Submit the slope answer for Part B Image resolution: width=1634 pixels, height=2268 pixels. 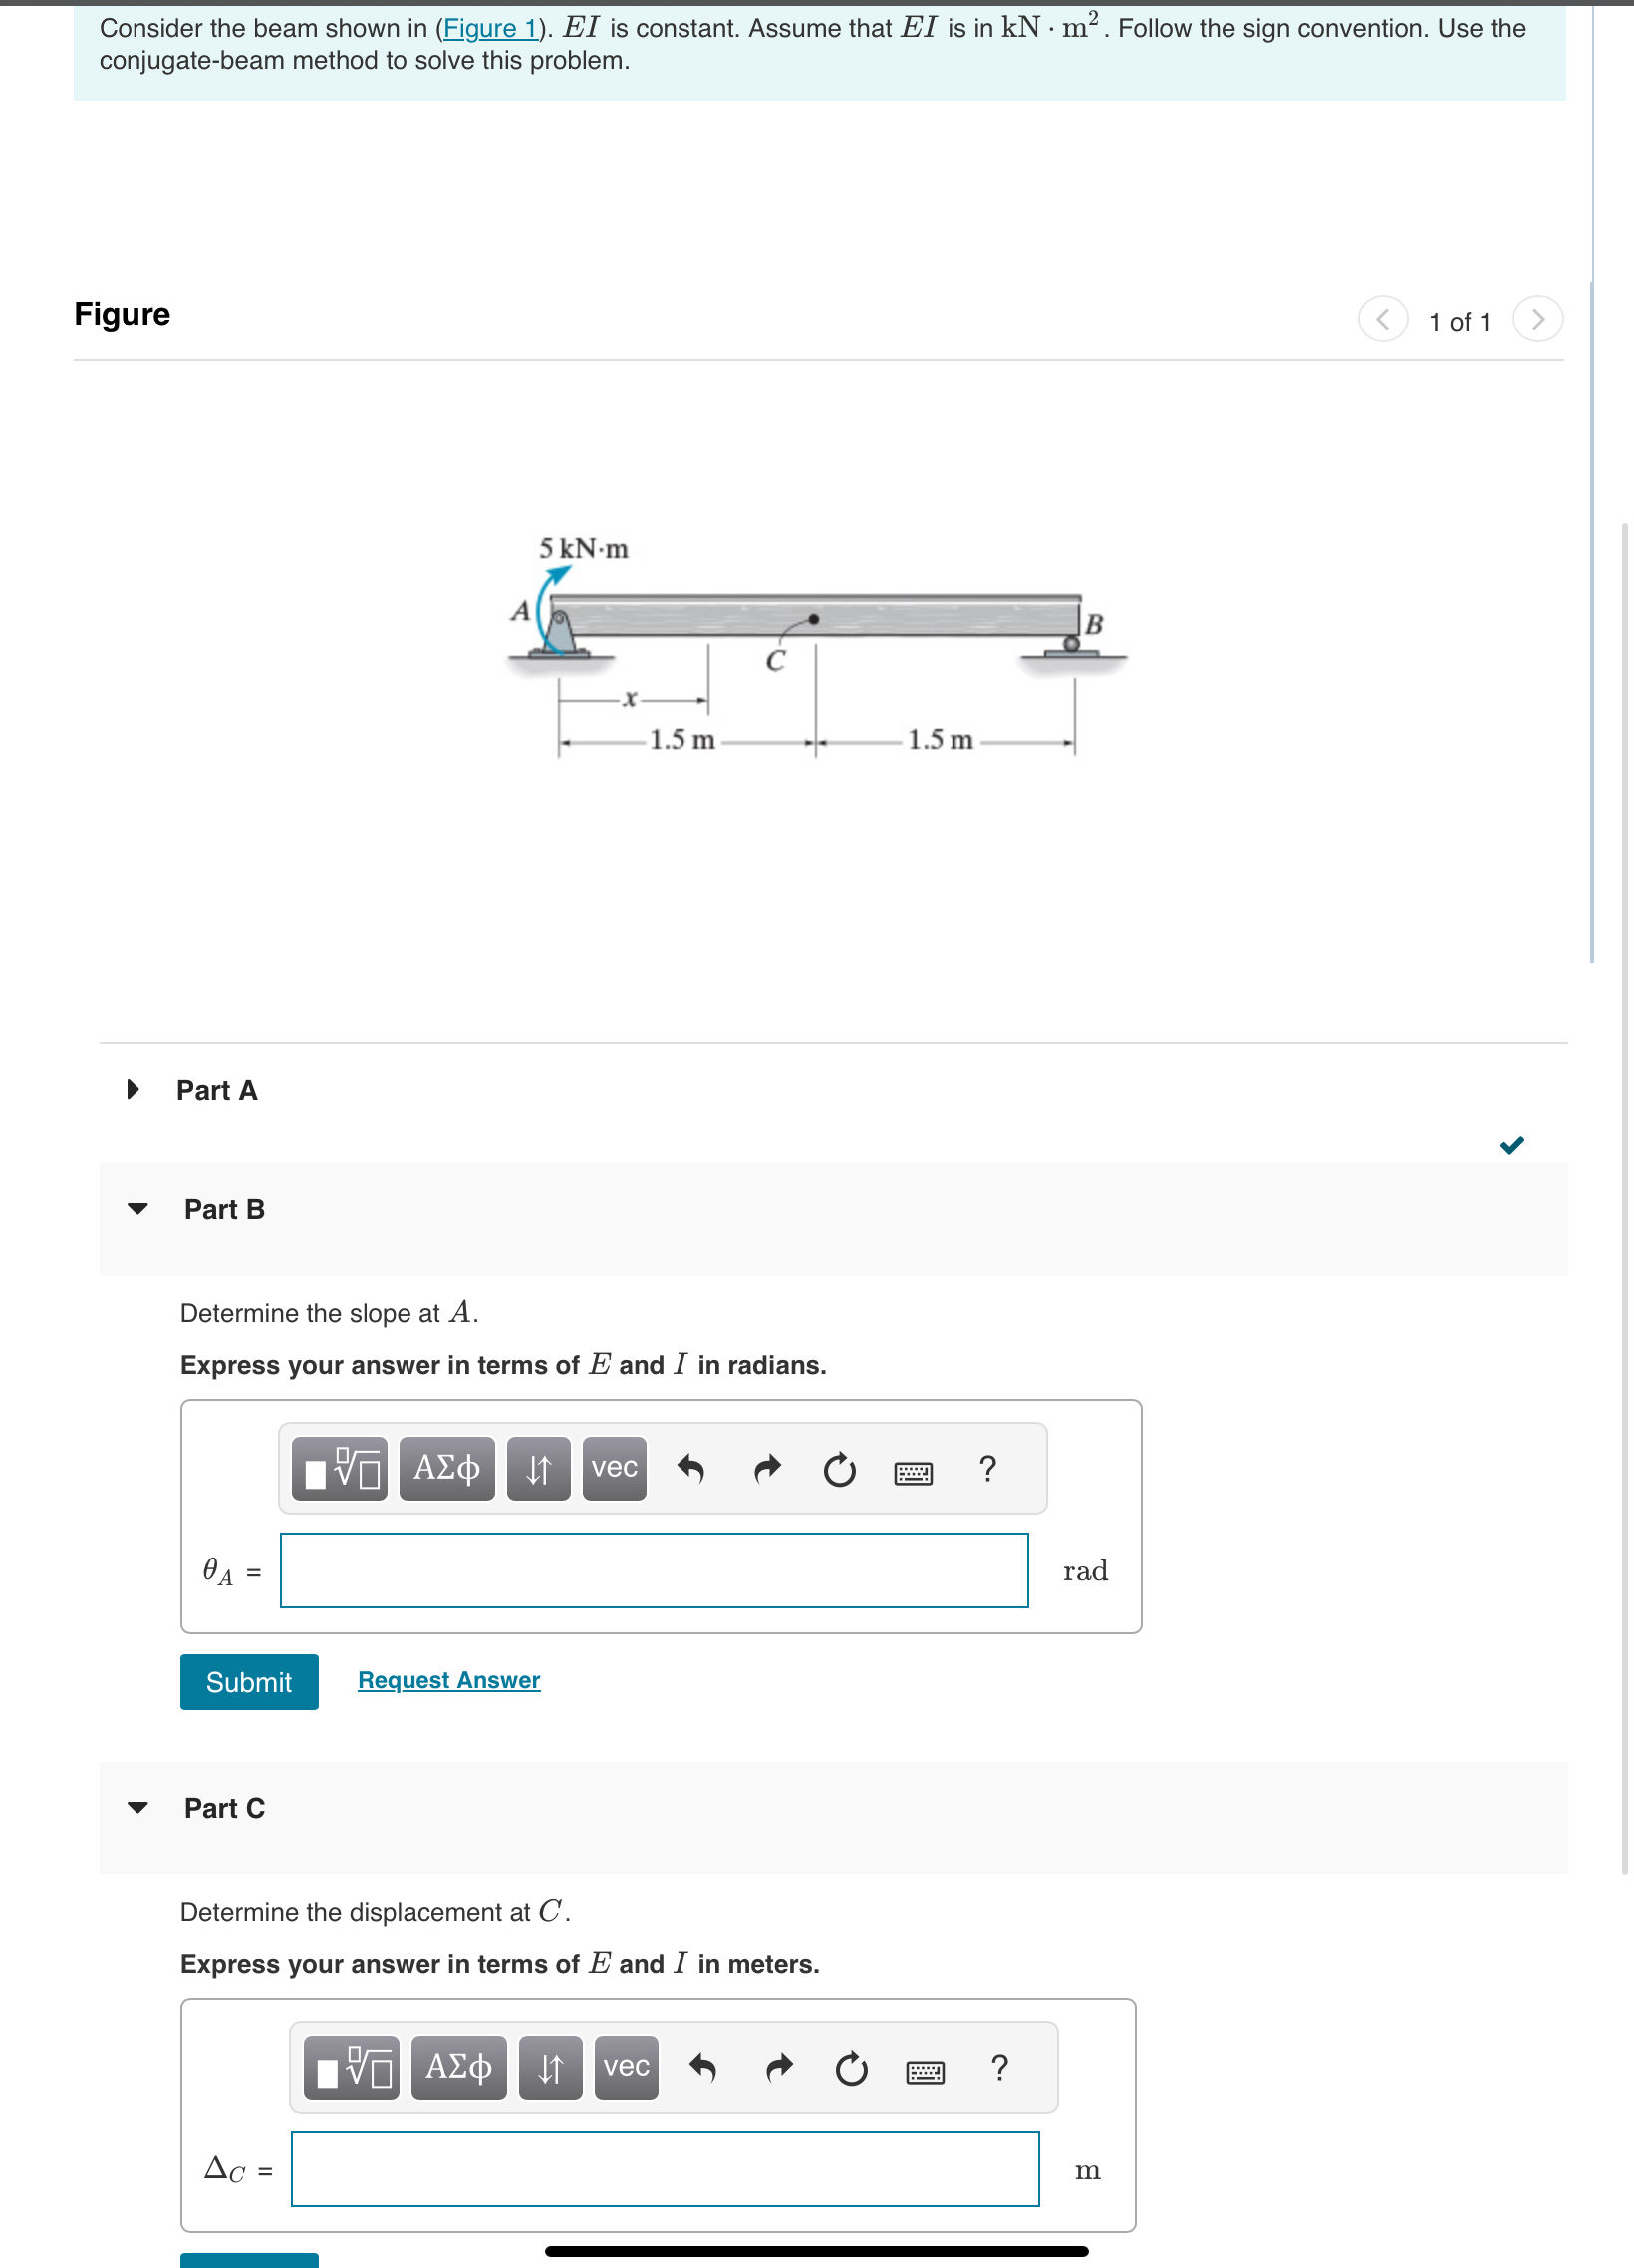(248, 1681)
